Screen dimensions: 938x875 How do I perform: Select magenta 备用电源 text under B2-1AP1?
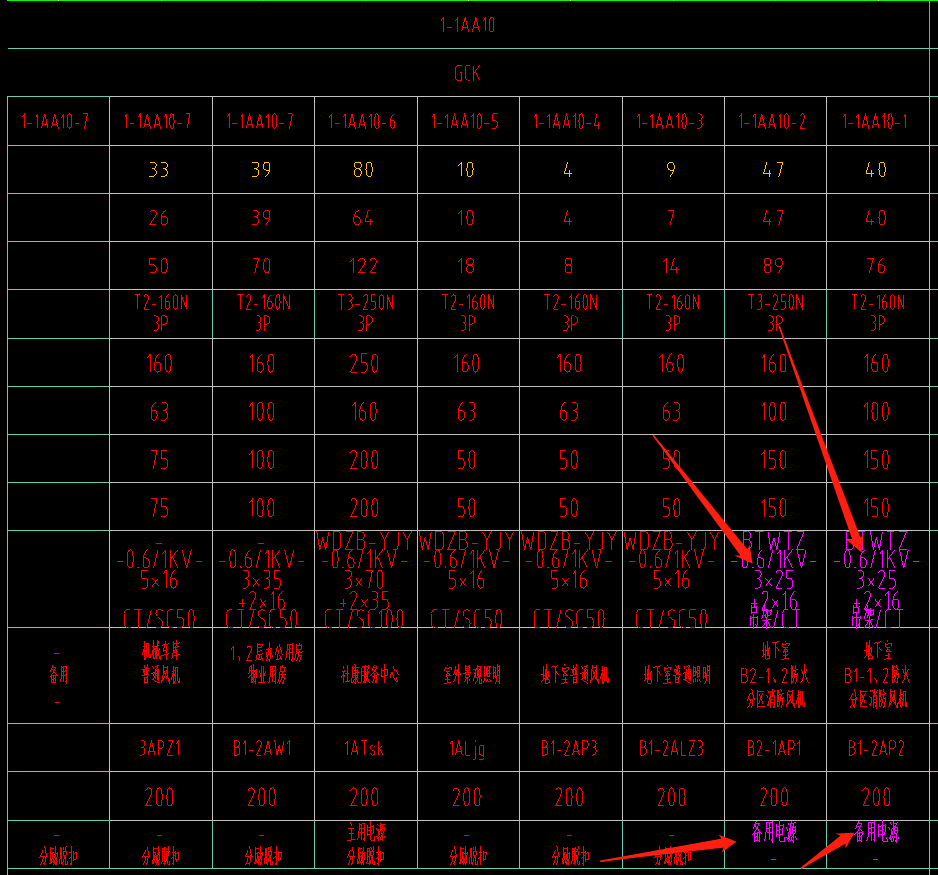774,832
